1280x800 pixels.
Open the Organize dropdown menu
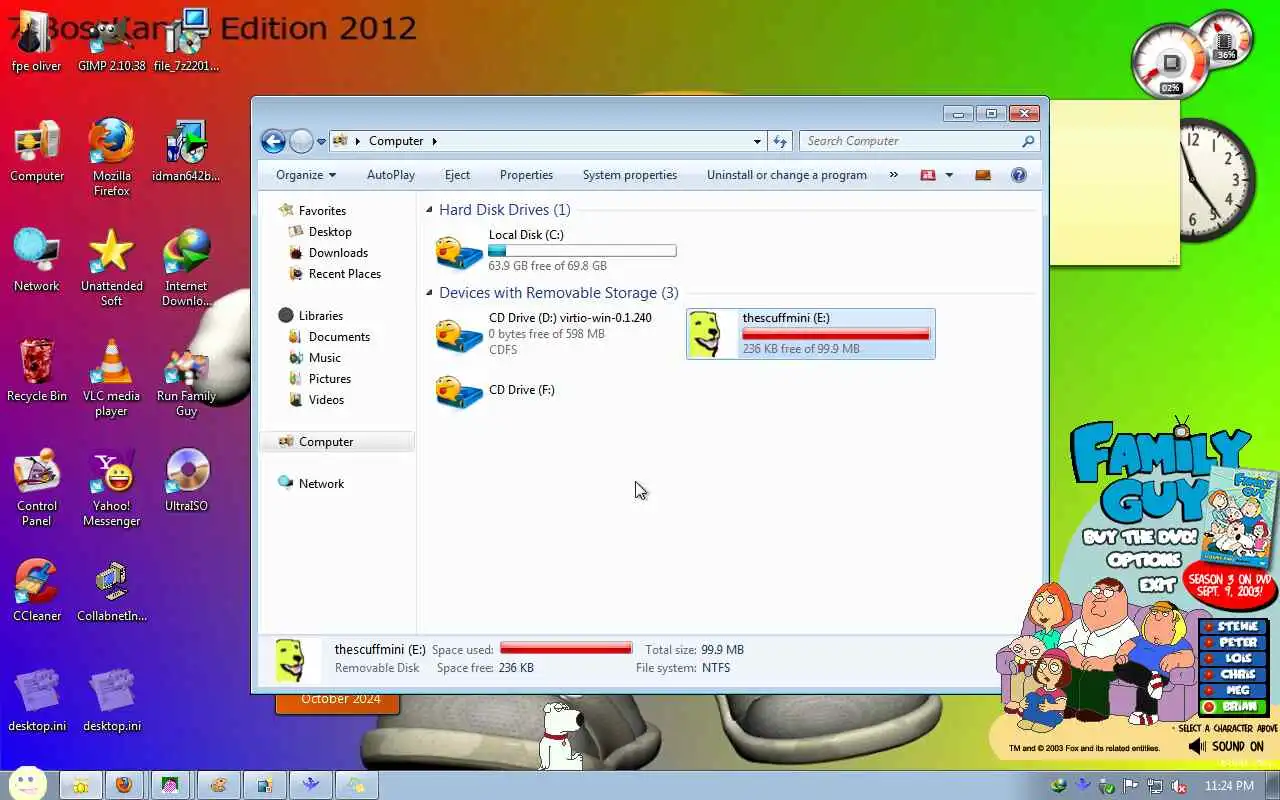click(306, 175)
